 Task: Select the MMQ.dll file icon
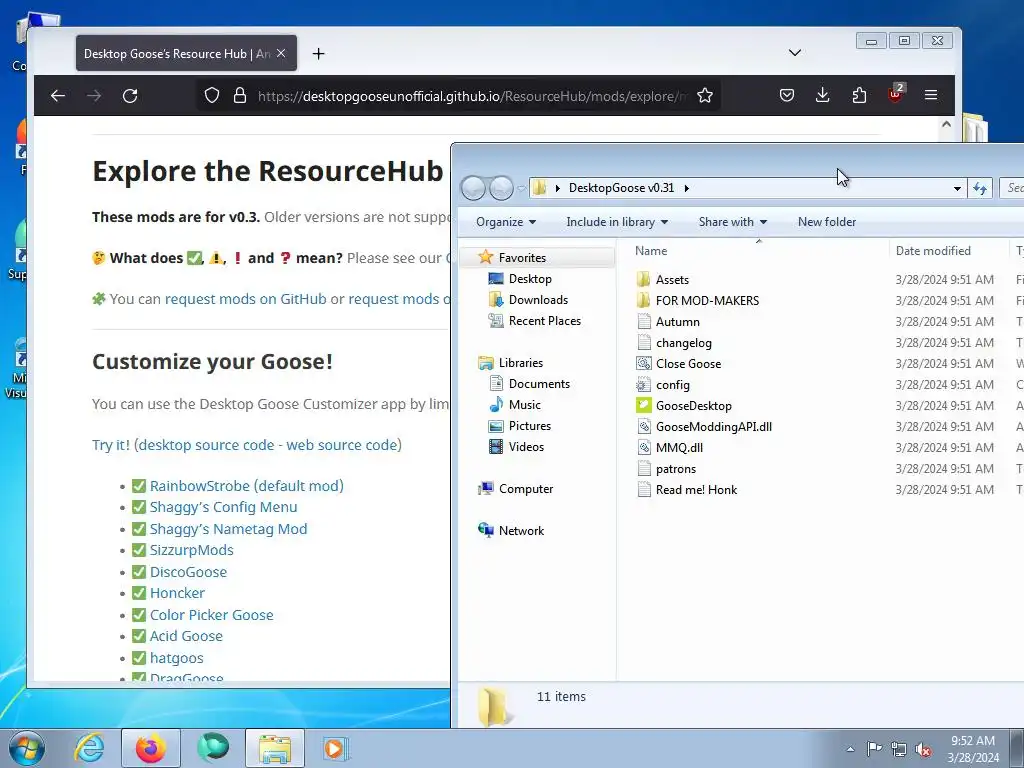coord(644,447)
